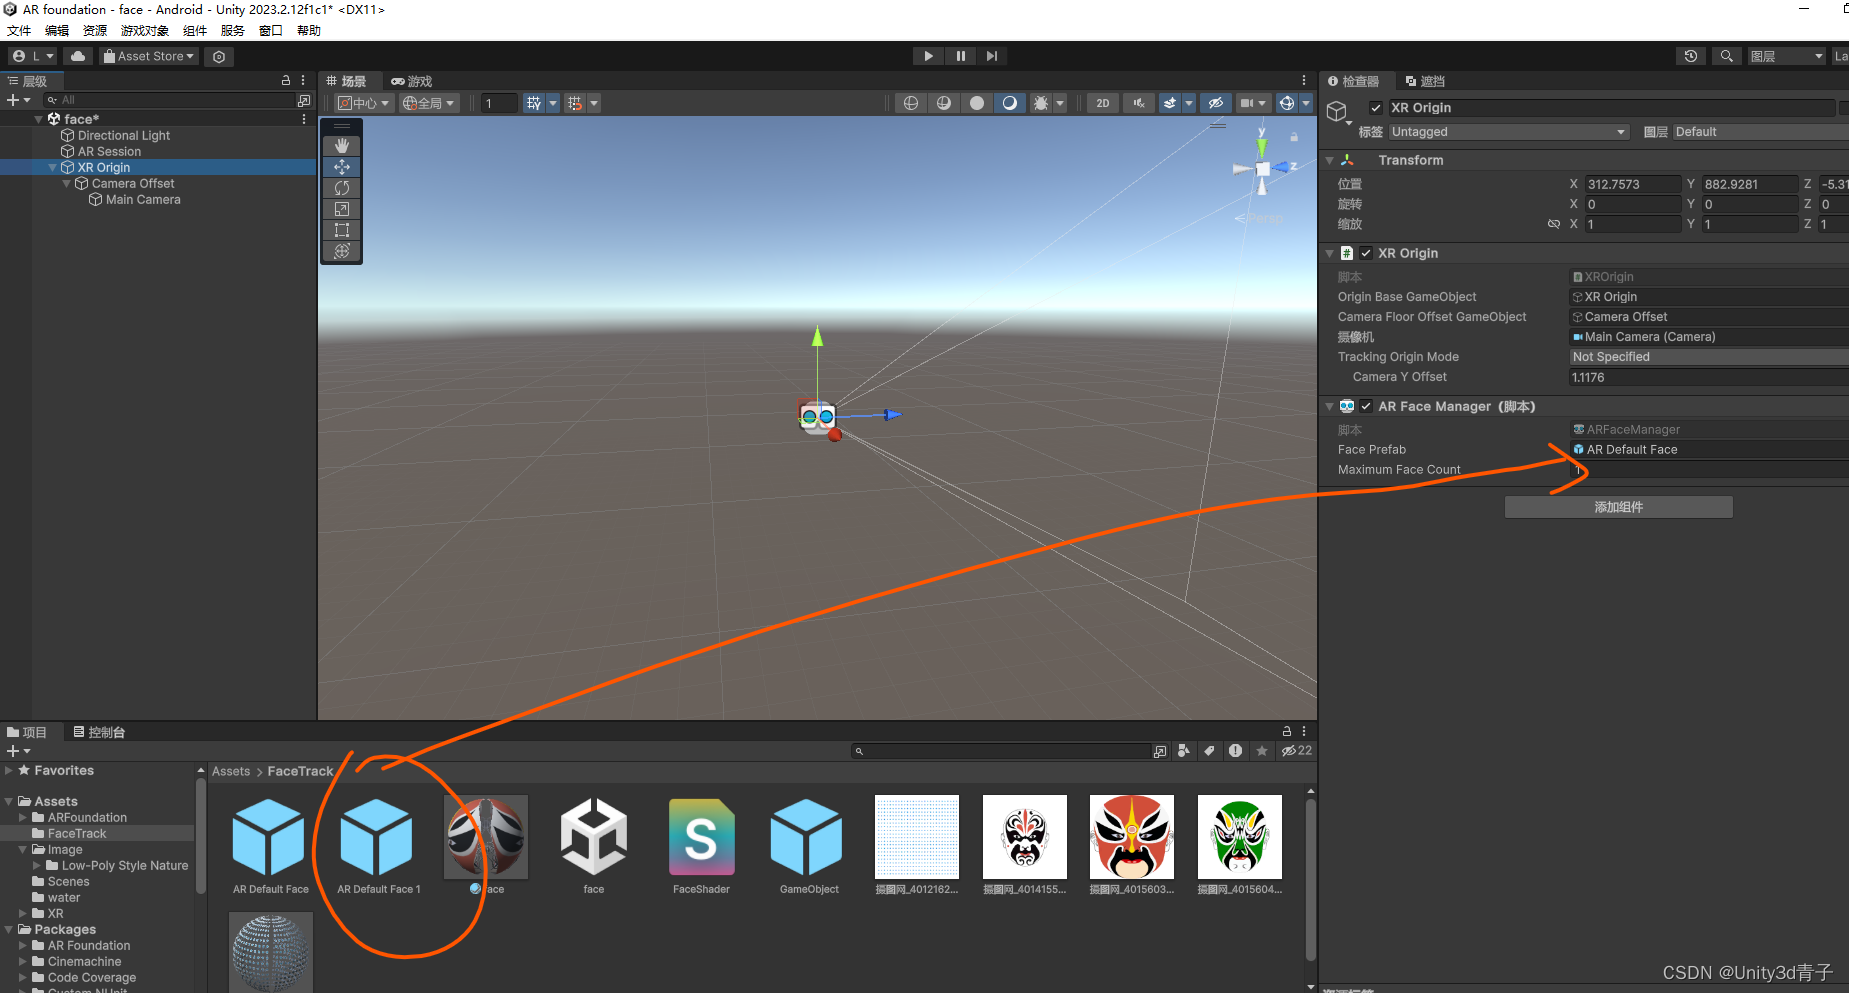Open face scene options menu

click(x=304, y=119)
